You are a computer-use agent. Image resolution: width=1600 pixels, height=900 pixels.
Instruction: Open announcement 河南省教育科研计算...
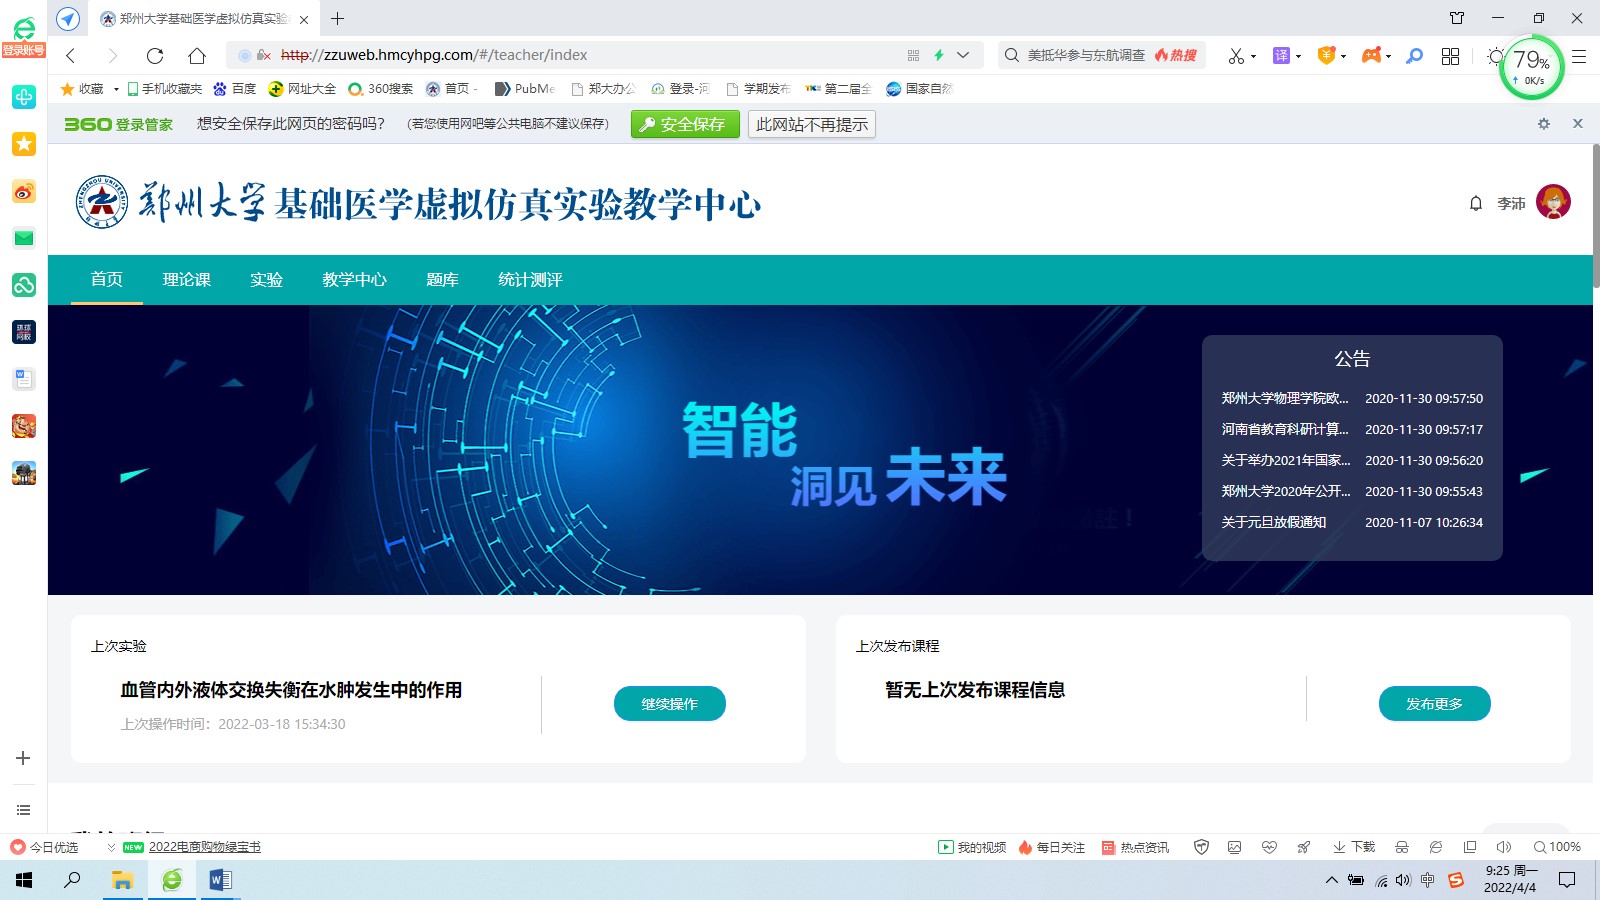(1285, 429)
